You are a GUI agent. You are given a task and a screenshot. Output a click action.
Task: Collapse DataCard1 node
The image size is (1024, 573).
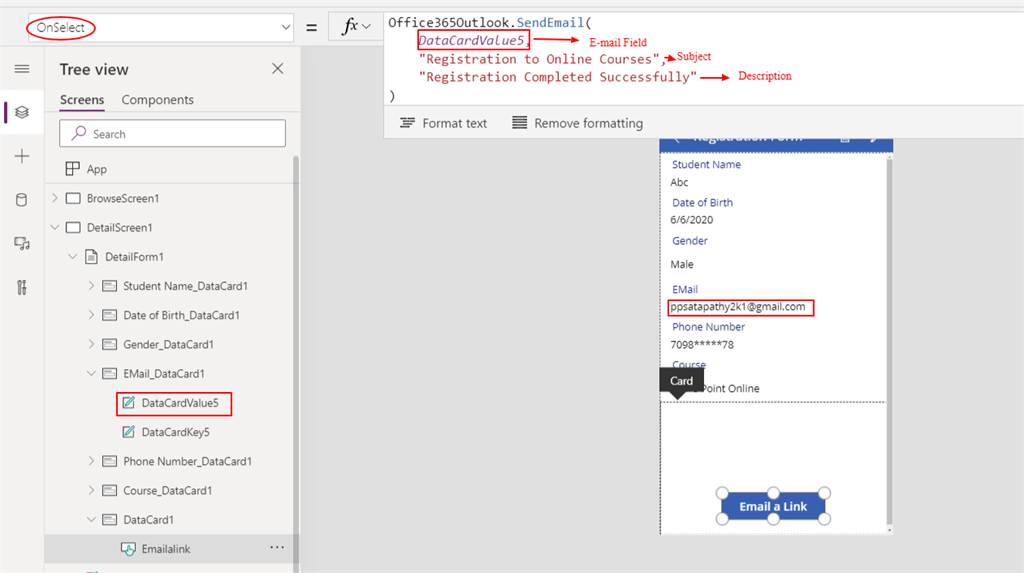click(91, 520)
